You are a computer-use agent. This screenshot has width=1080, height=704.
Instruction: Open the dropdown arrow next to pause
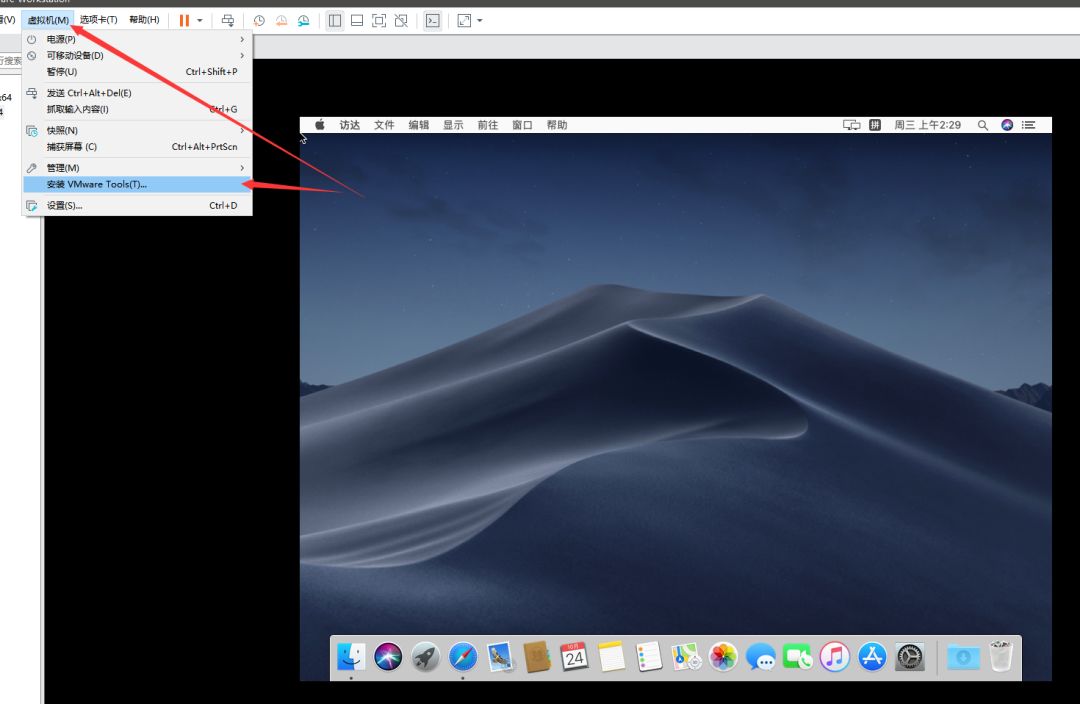click(x=200, y=21)
